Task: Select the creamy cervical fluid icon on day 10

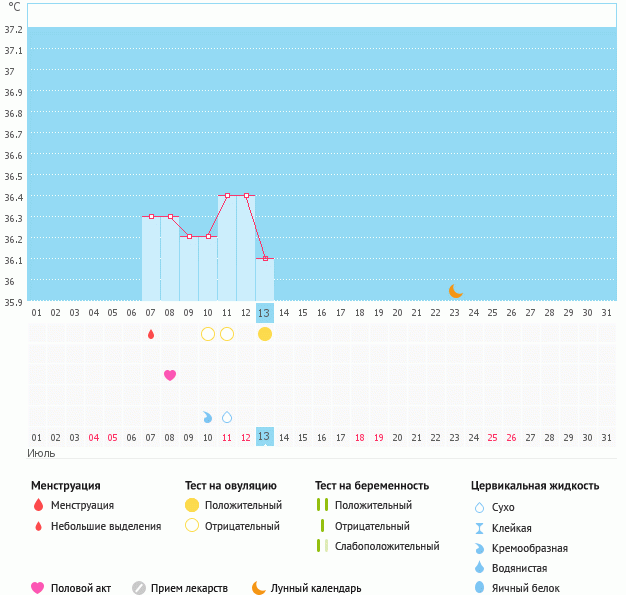Action: tap(208, 417)
